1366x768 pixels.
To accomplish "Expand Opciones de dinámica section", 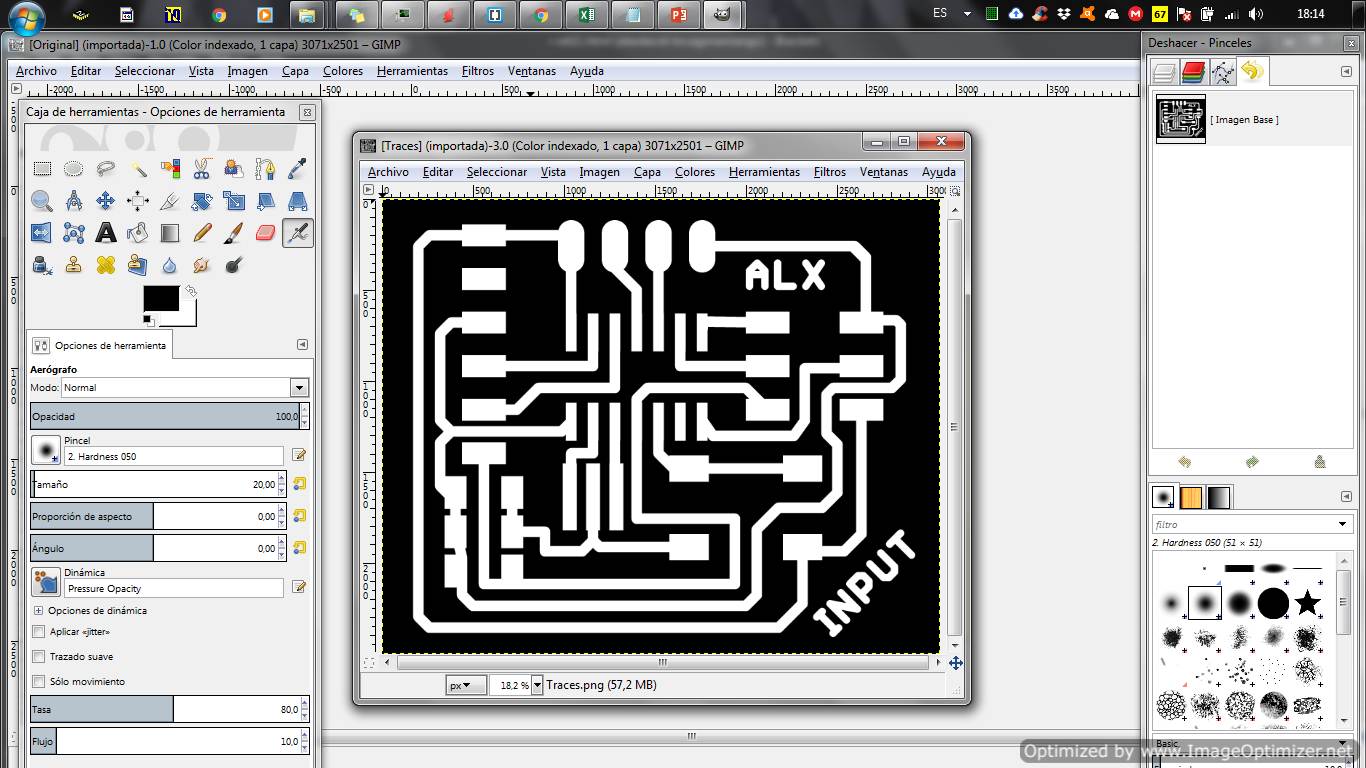I will [39, 610].
